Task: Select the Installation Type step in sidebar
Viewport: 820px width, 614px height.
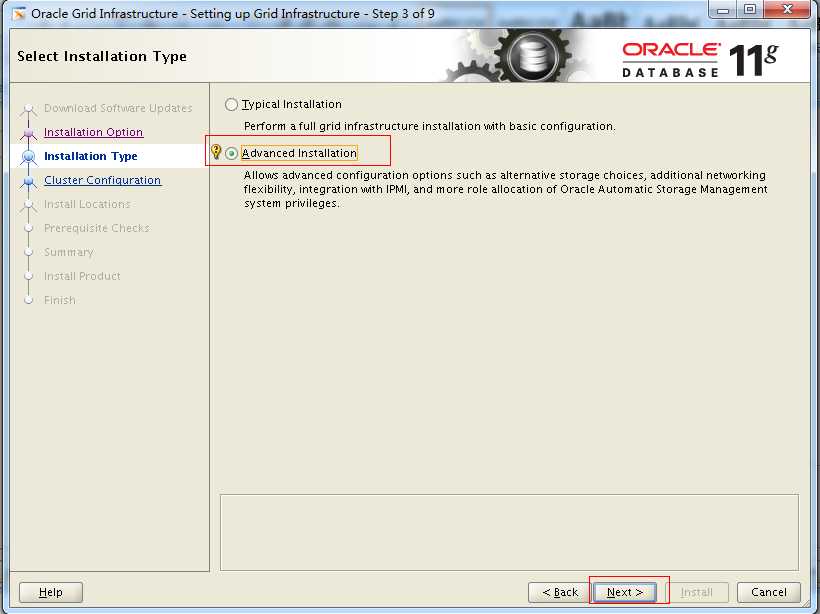Action: tap(90, 156)
